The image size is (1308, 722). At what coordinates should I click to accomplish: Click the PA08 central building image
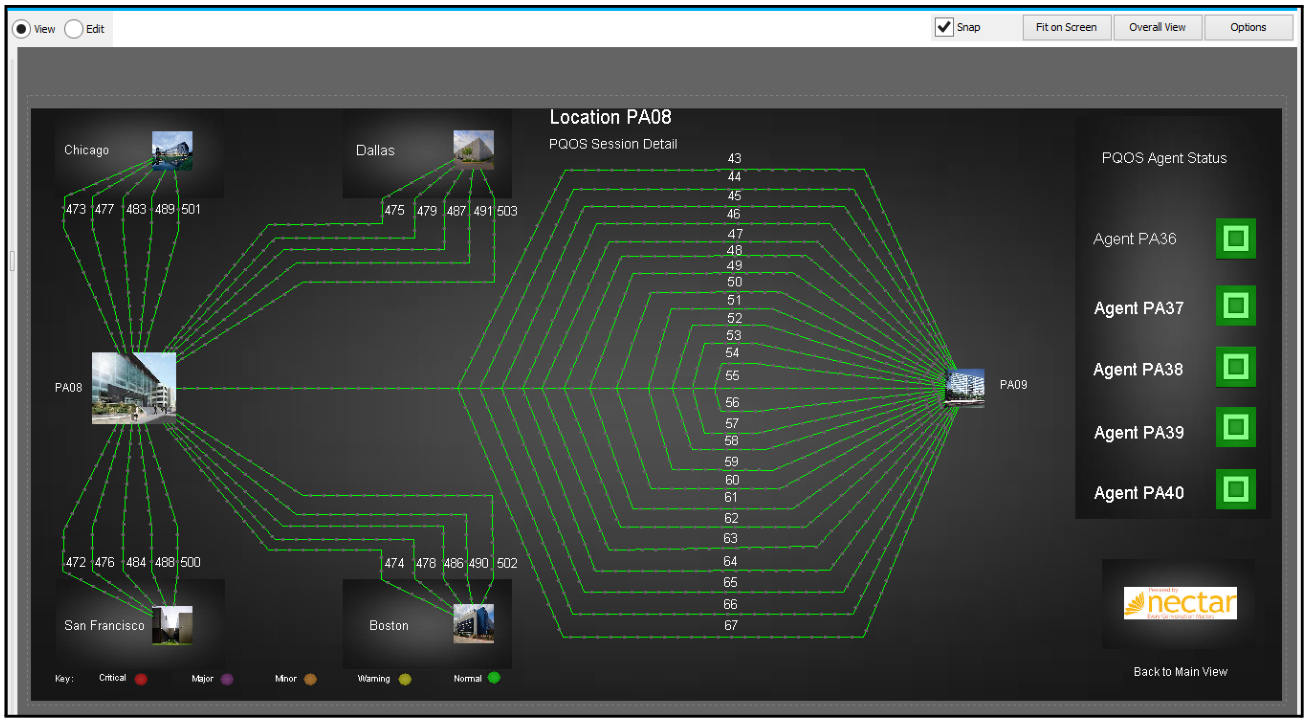point(134,388)
